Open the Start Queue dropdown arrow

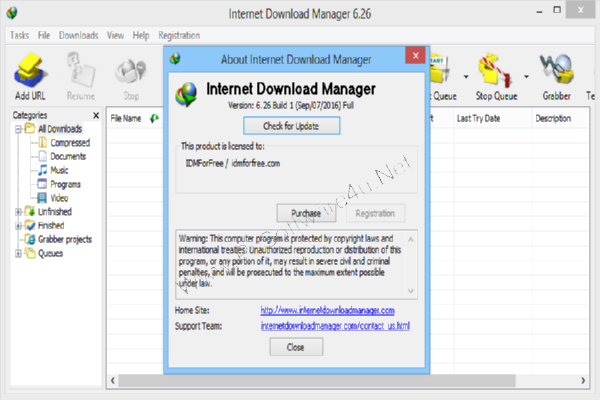point(466,77)
